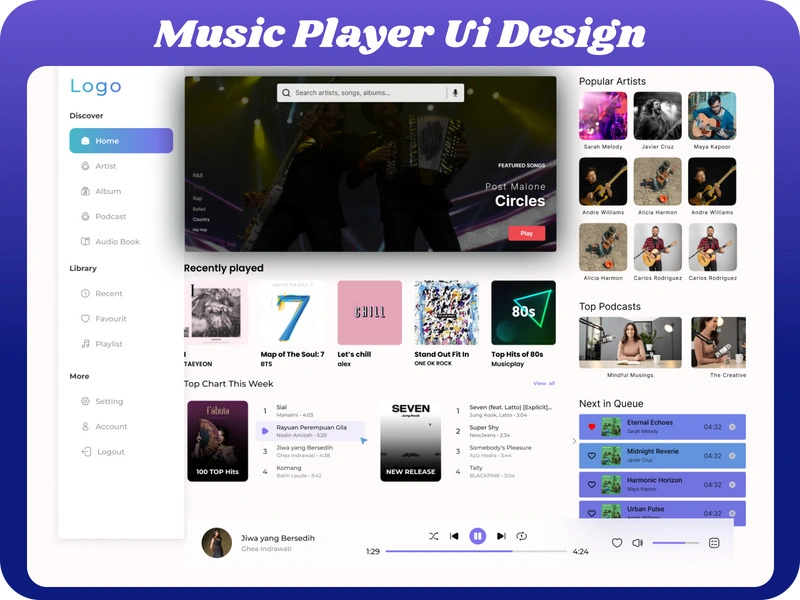Enable shuffle in the player bar
The height and width of the screenshot is (600, 800).
[x=431, y=536]
